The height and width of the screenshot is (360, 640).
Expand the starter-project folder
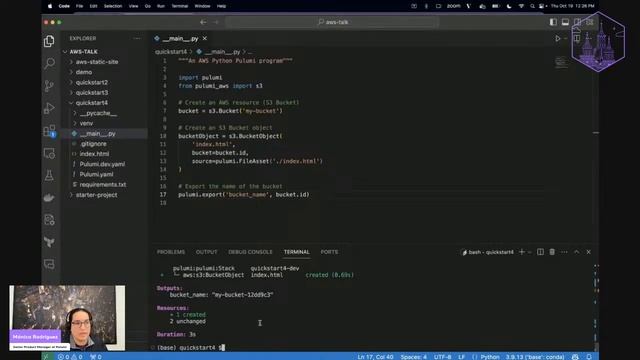[x=96, y=195]
